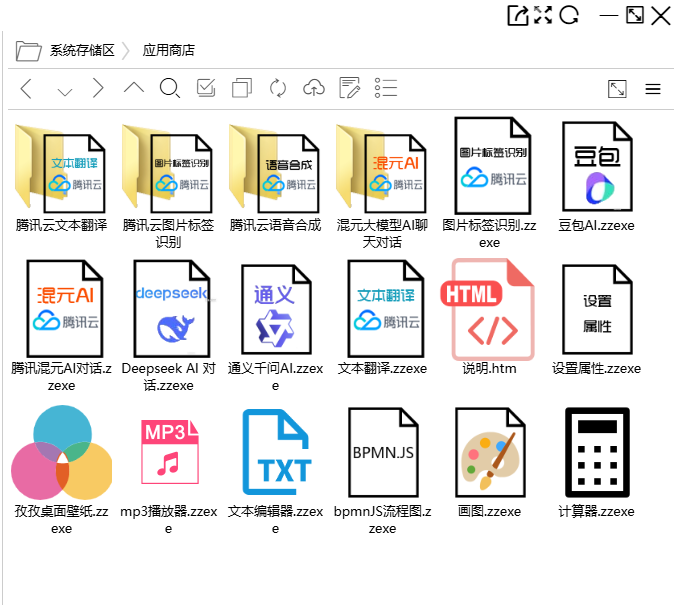Click the search magnifier icon in toolbar
This screenshot has height=605, width=674.
click(x=170, y=89)
